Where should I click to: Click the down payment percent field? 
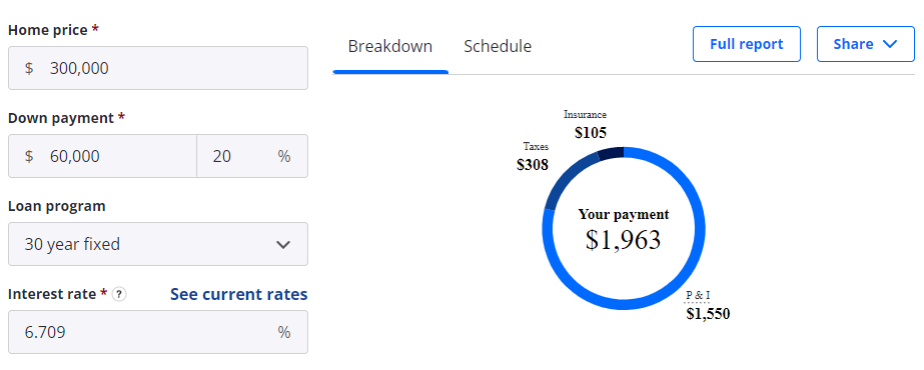(x=252, y=156)
